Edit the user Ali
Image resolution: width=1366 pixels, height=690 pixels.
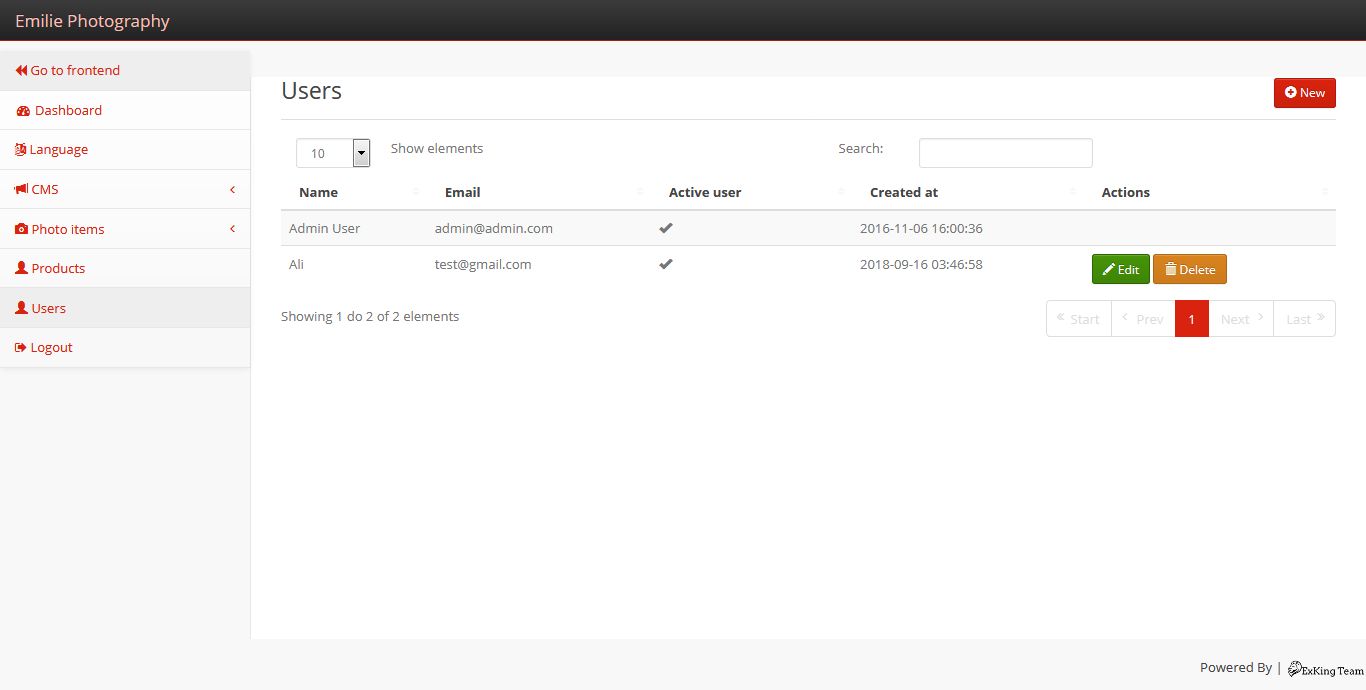[1121, 269]
